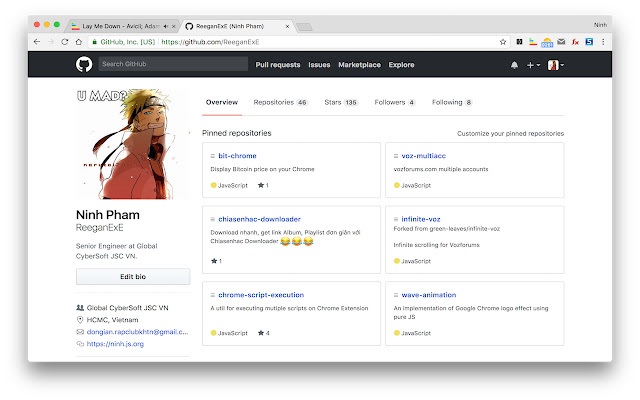Click the blue S extension icon
This screenshot has height=400, width=640.
click(589, 42)
